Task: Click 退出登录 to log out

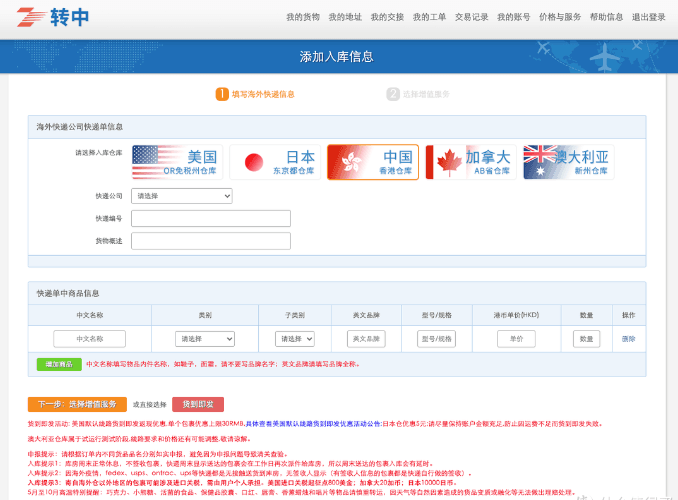Action: coord(649,17)
